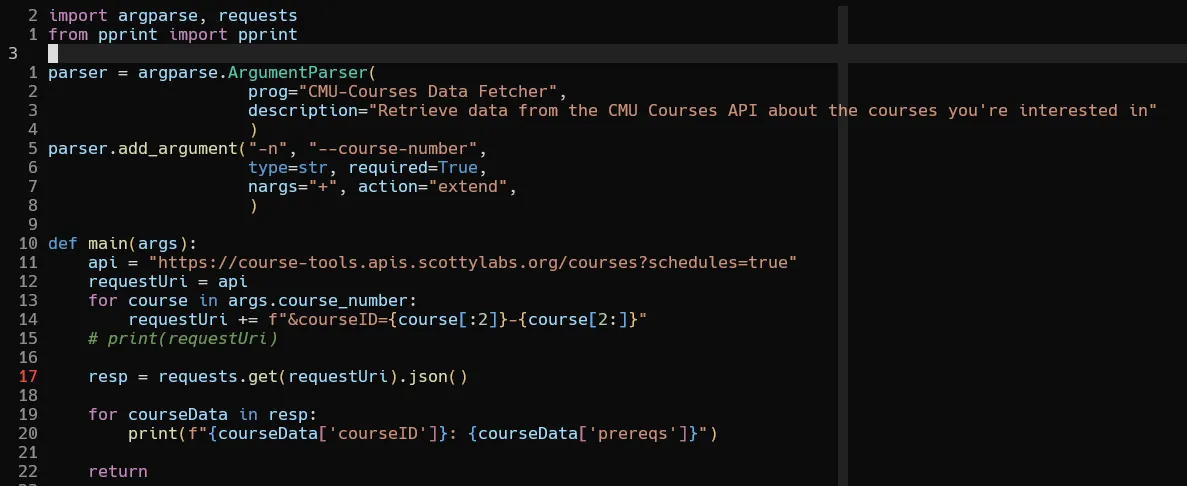The height and width of the screenshot is (486, 1187).
Task: Click 'prog=' keyword in ArgumentParser call
Action: pos(273,92)
